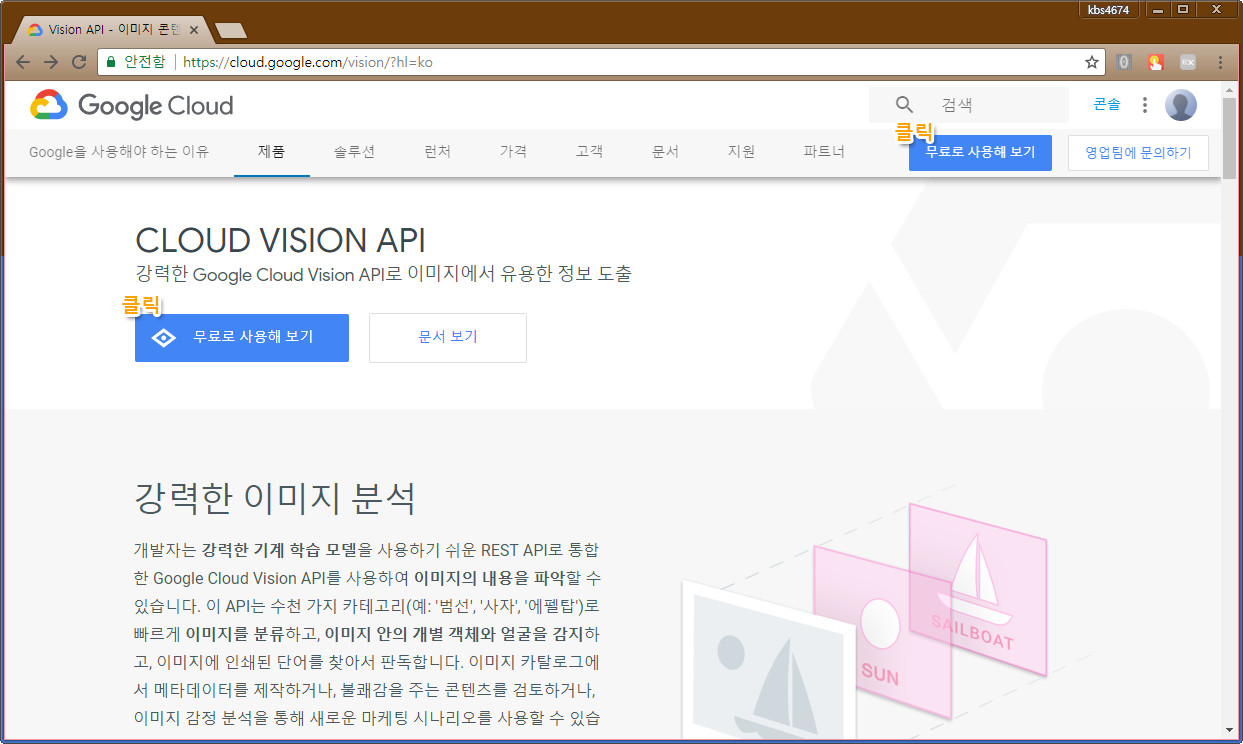Viewport: 1243px width, 744px height.
Task: Select the 제품 menu item
Action: point(272,152)
